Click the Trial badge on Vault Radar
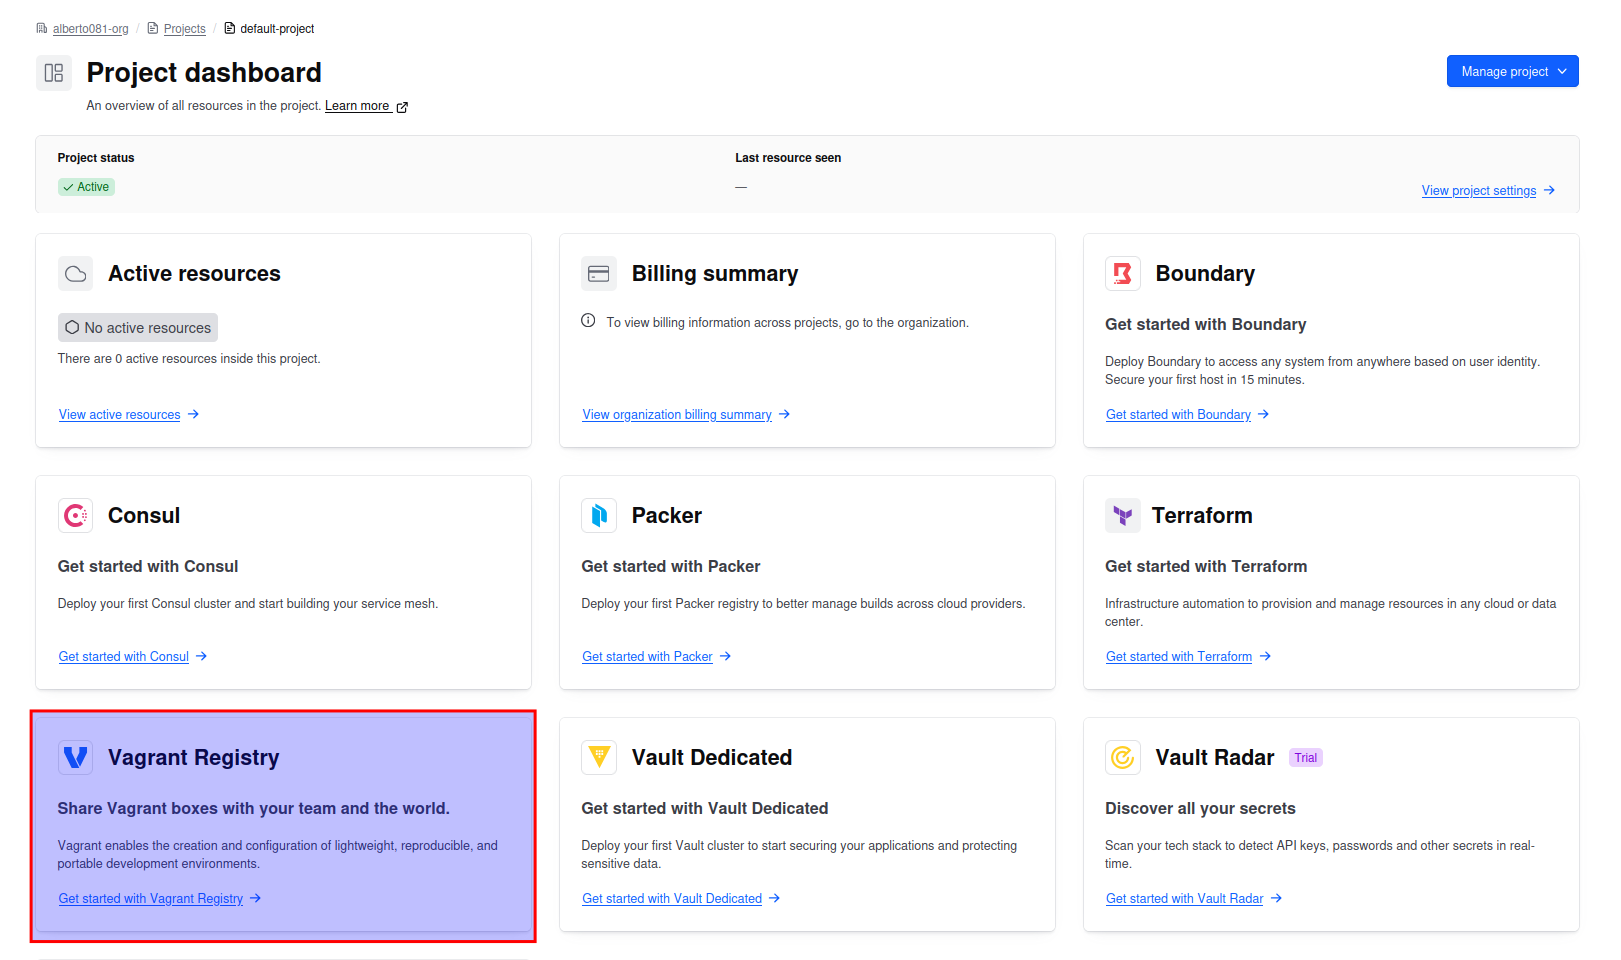 [1305, 758]
